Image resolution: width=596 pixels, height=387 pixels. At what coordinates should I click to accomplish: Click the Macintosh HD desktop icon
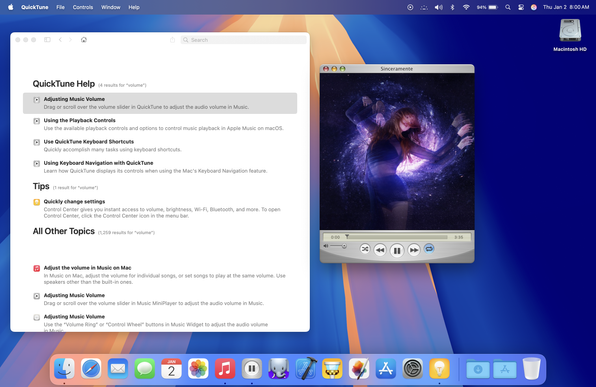pyautogui.click(x=570, y=35)
